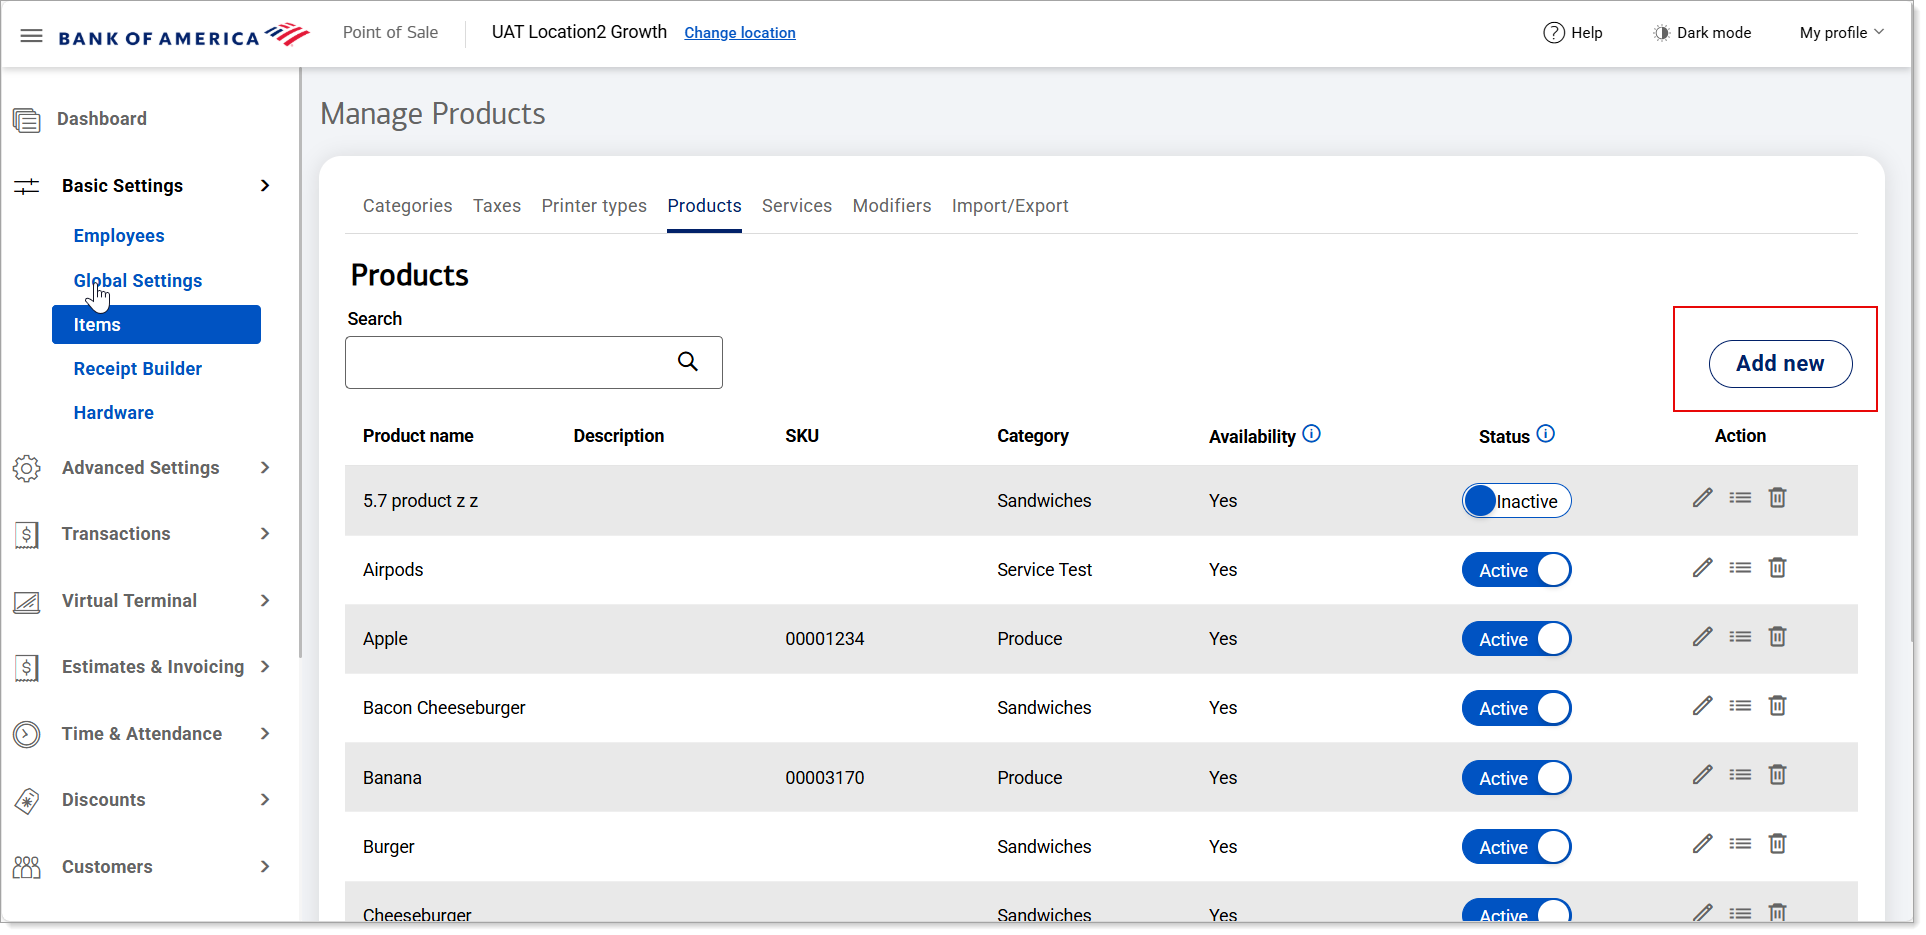Expand the Transactions chevron
This screenshot has width=1926, height=935.
coord(265,534)
